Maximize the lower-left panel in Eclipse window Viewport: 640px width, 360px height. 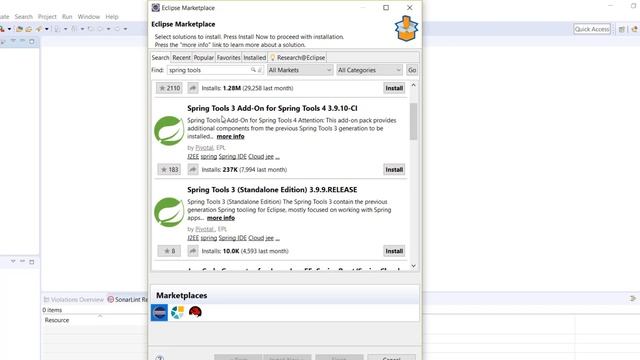tap(32, 262)
